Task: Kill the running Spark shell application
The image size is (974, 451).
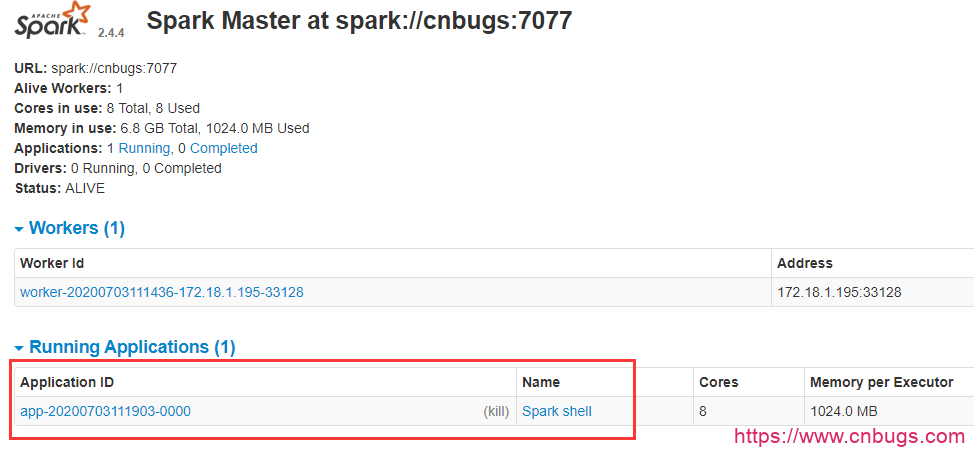Action: (x=495, y=411)
